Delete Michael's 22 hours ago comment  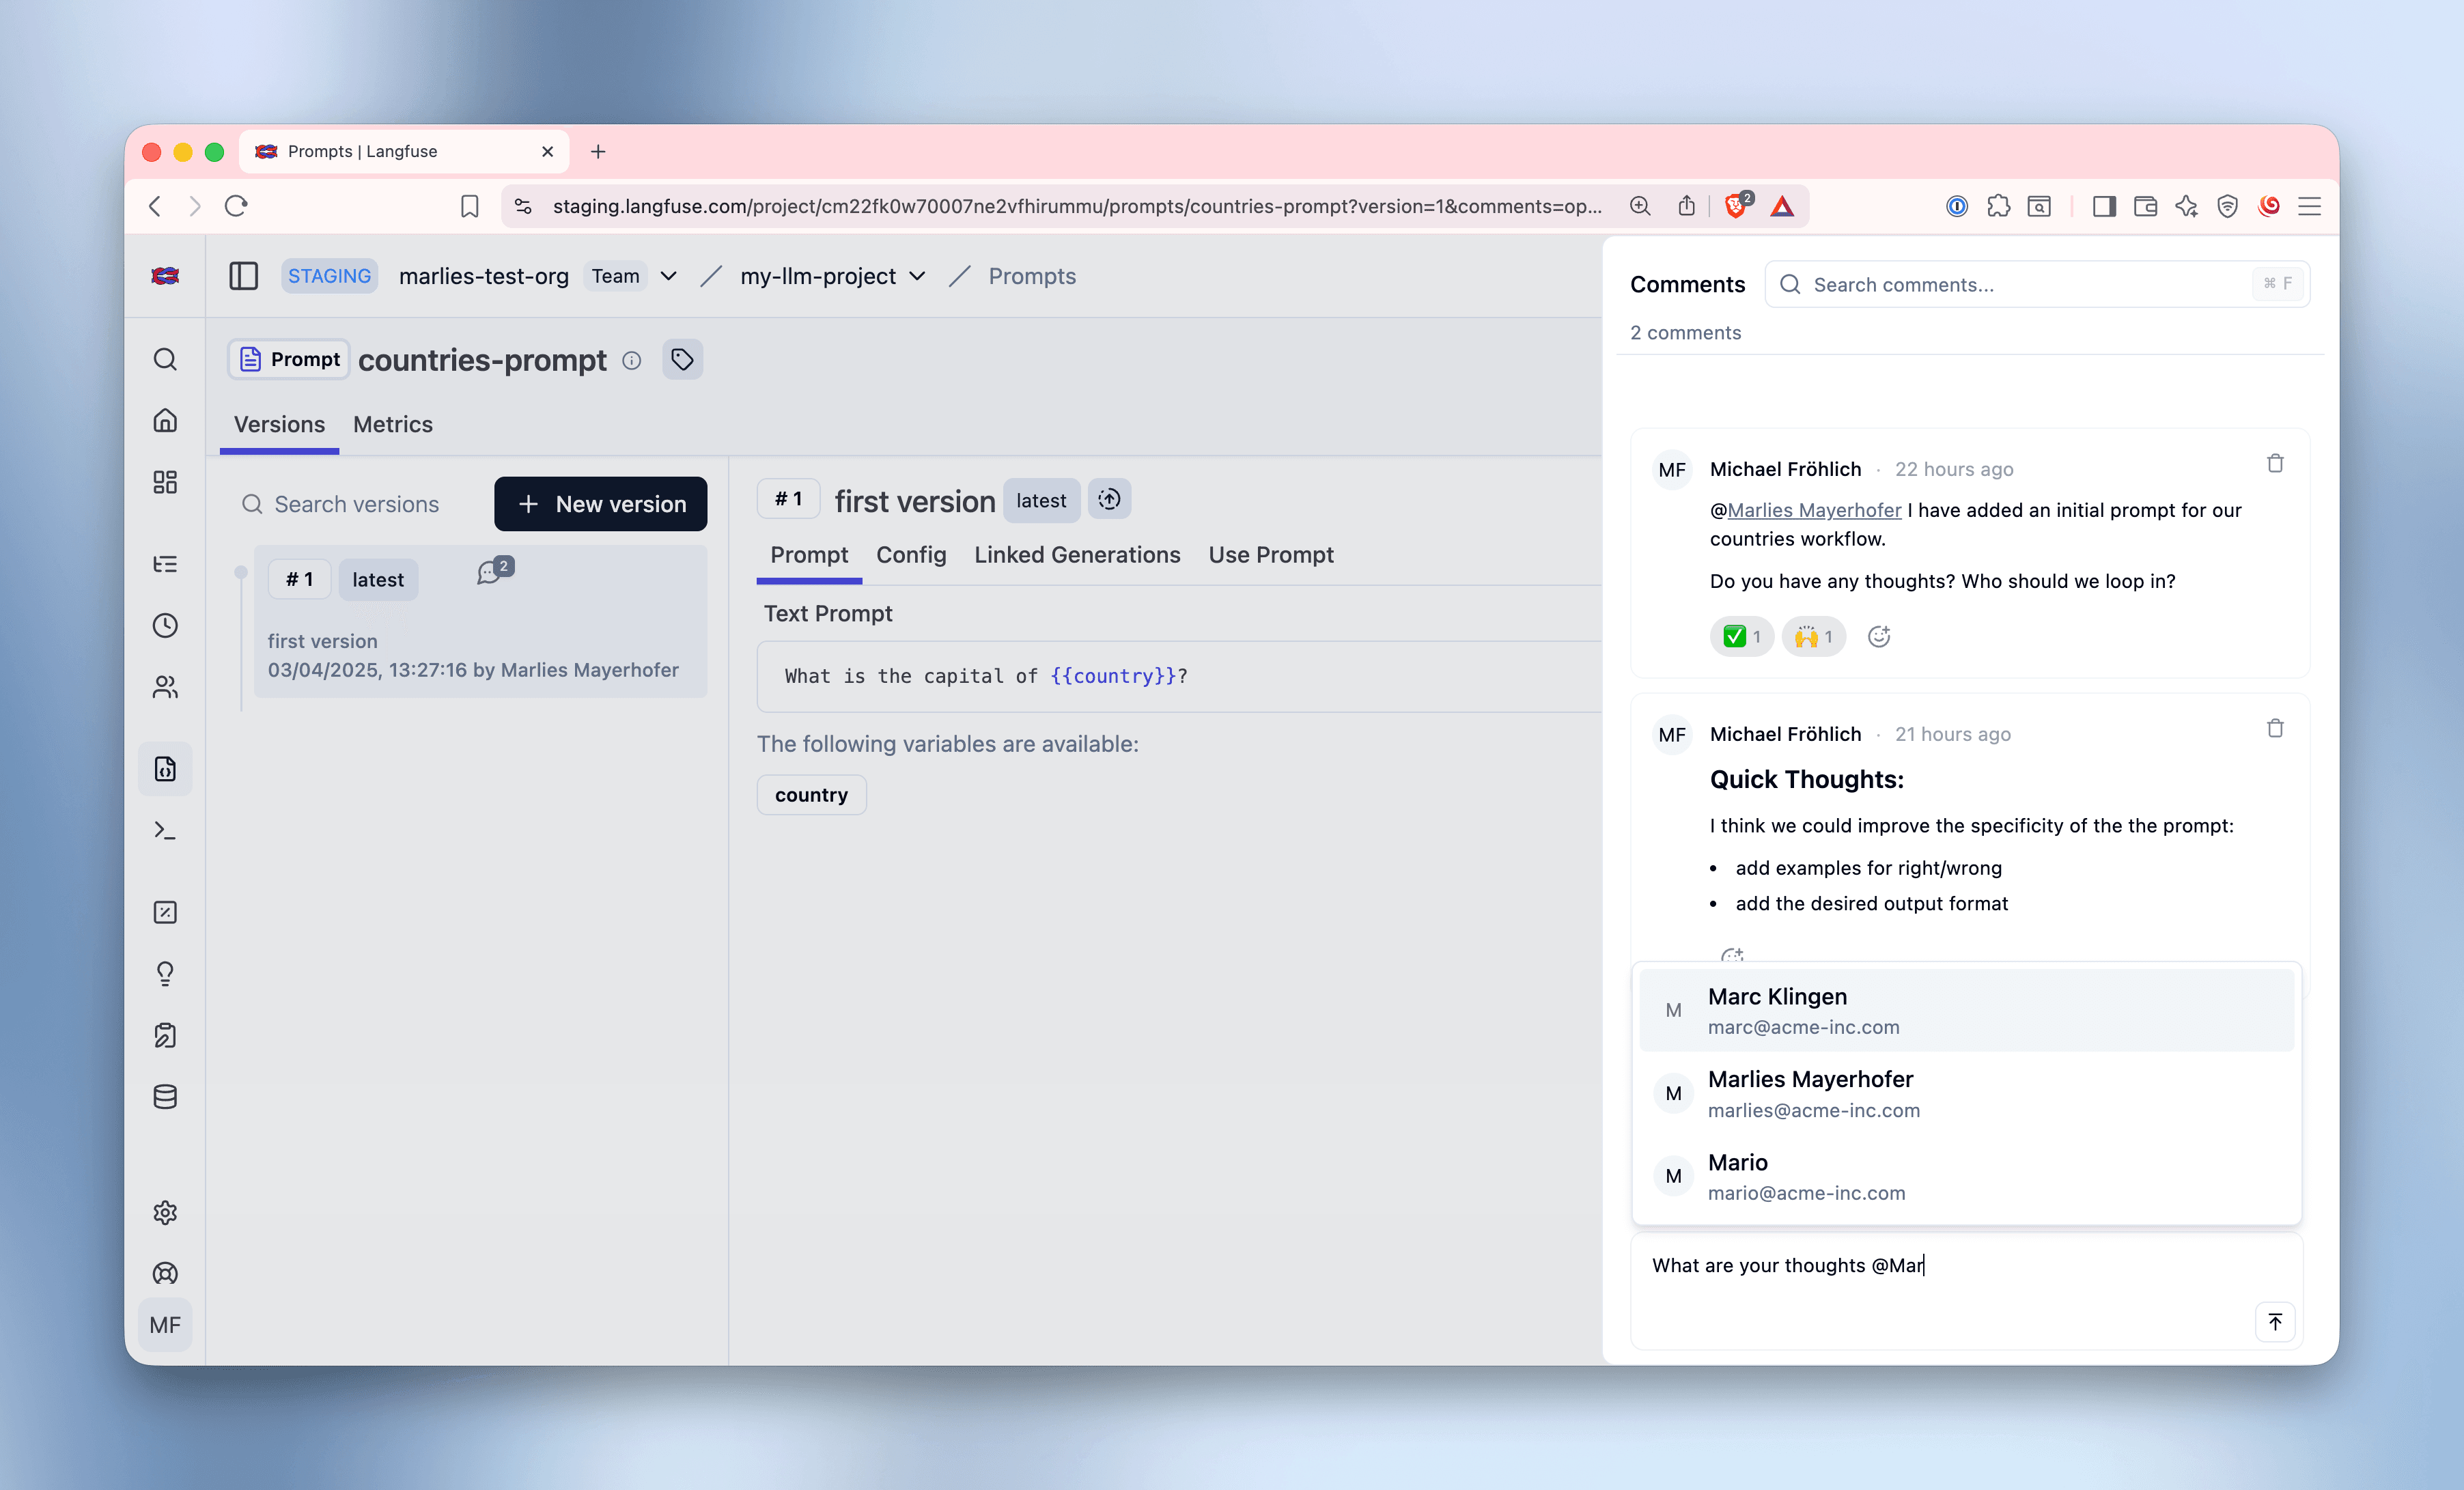coord(2275,464)
